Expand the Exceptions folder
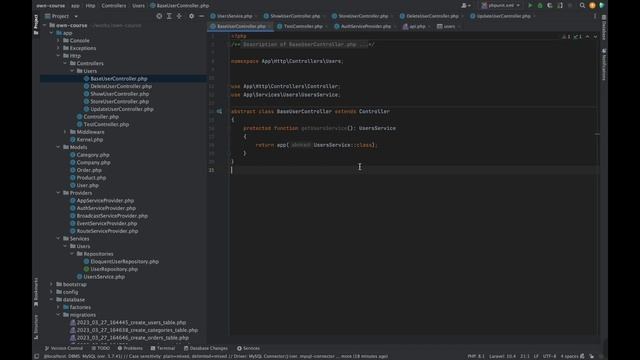 point(58,48)
